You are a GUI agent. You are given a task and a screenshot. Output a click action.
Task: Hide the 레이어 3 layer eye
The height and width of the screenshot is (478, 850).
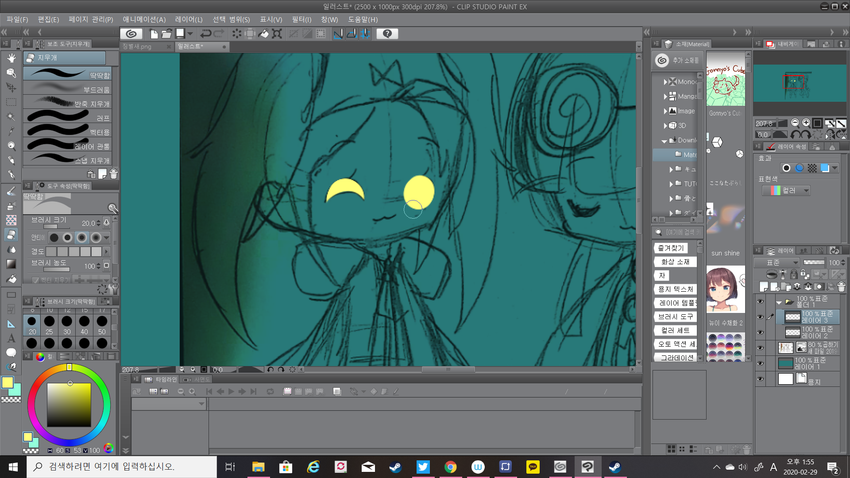(x=760, y=317)
